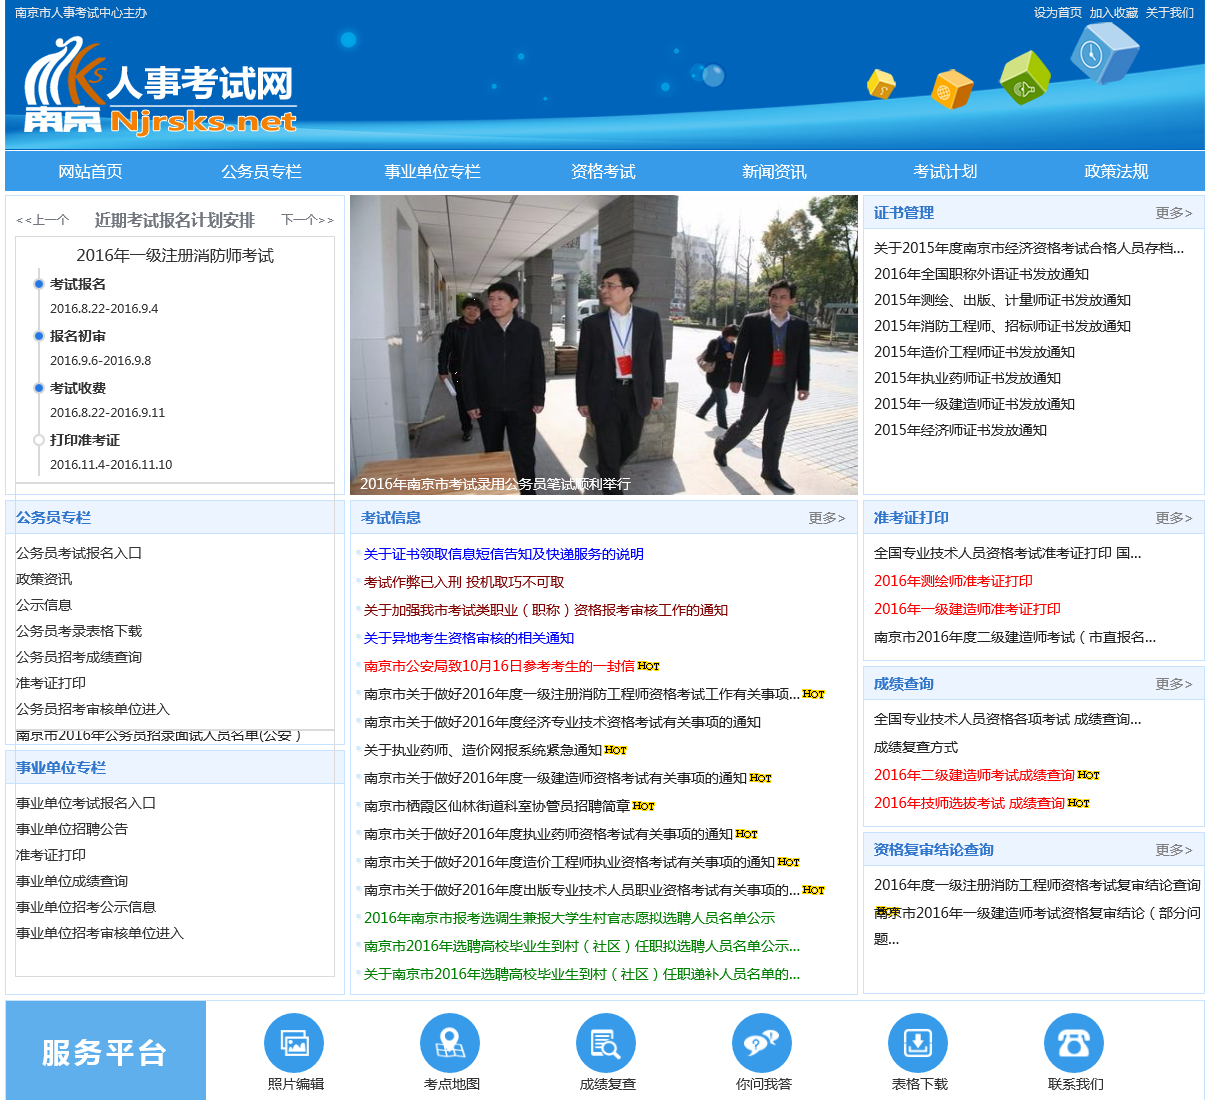Open 关于证书领取信息短信告知及快递服务的说明
Screen dimensions: 1210x1100
pyautogui.click(x=504, y=554)
